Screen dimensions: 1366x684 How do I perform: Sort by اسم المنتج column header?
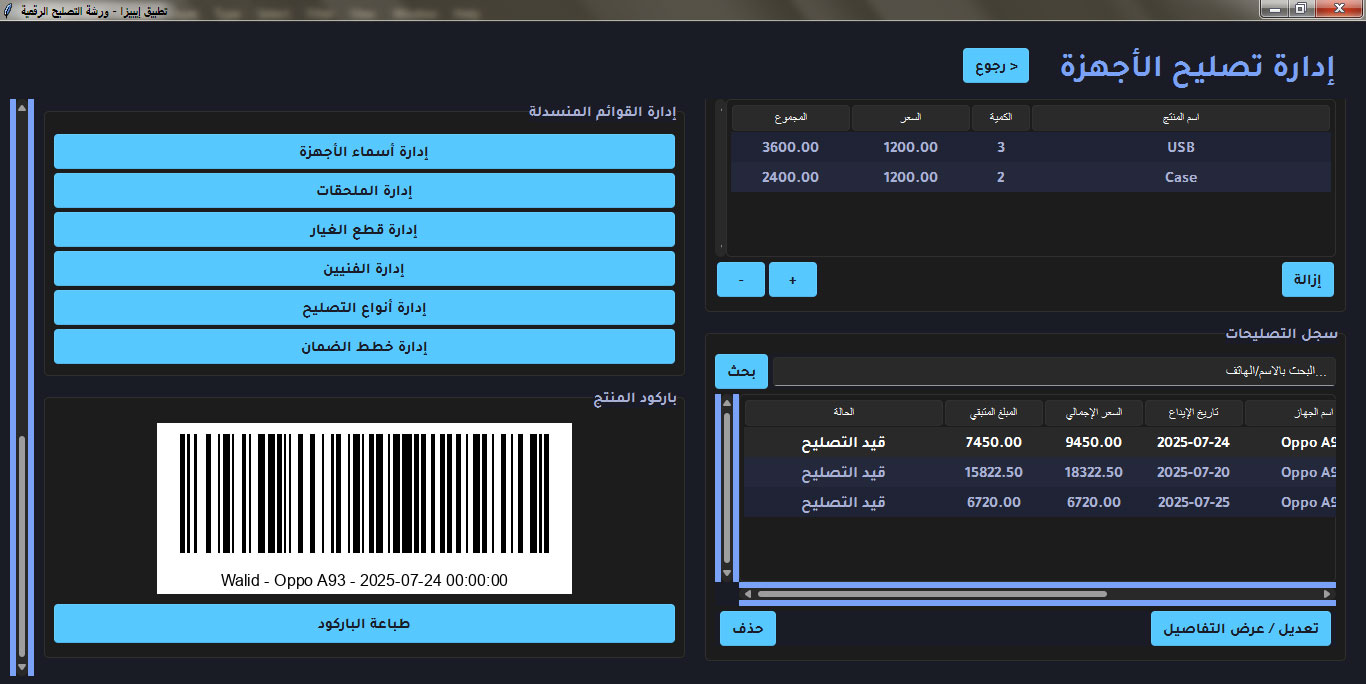pyautogui.click(x=1181, y=118)
